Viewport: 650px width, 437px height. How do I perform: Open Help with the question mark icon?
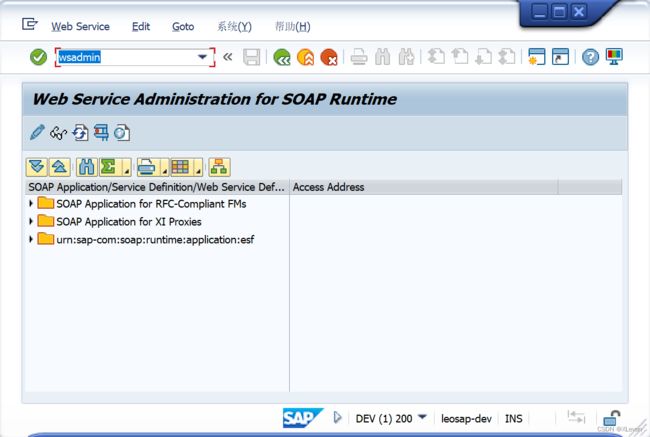coord(590,57)
